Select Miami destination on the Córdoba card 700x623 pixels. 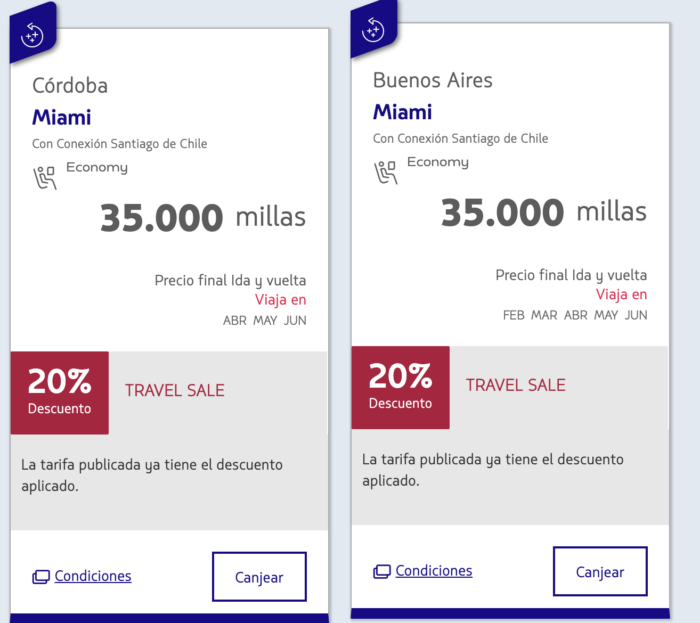click(x=62, y=117)
